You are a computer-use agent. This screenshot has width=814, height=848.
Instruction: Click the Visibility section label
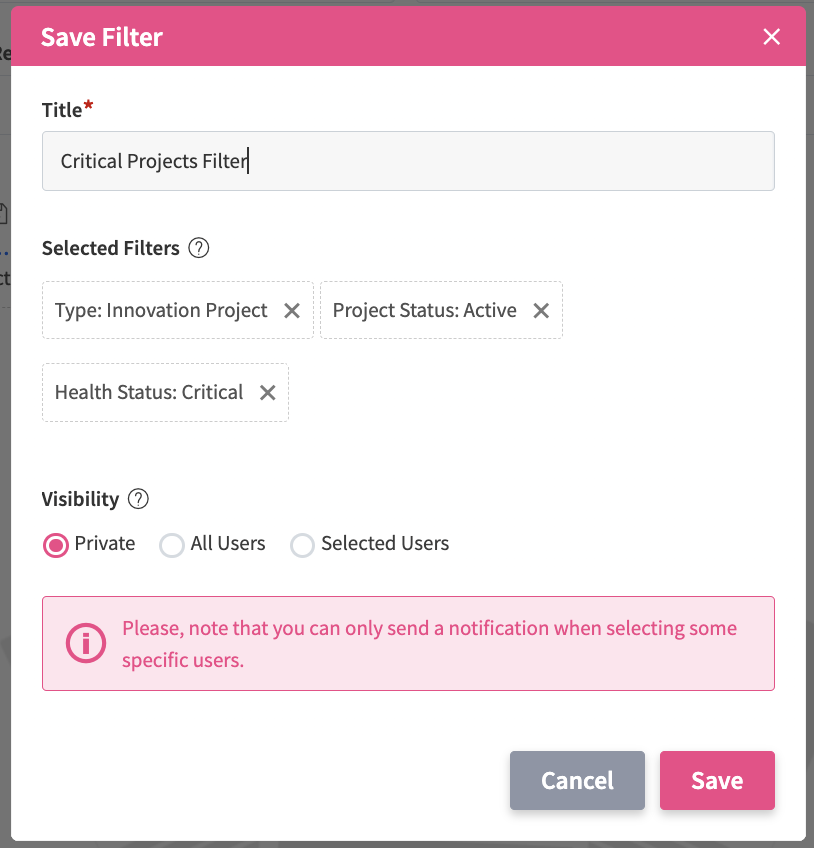click(x=80, y=499)
